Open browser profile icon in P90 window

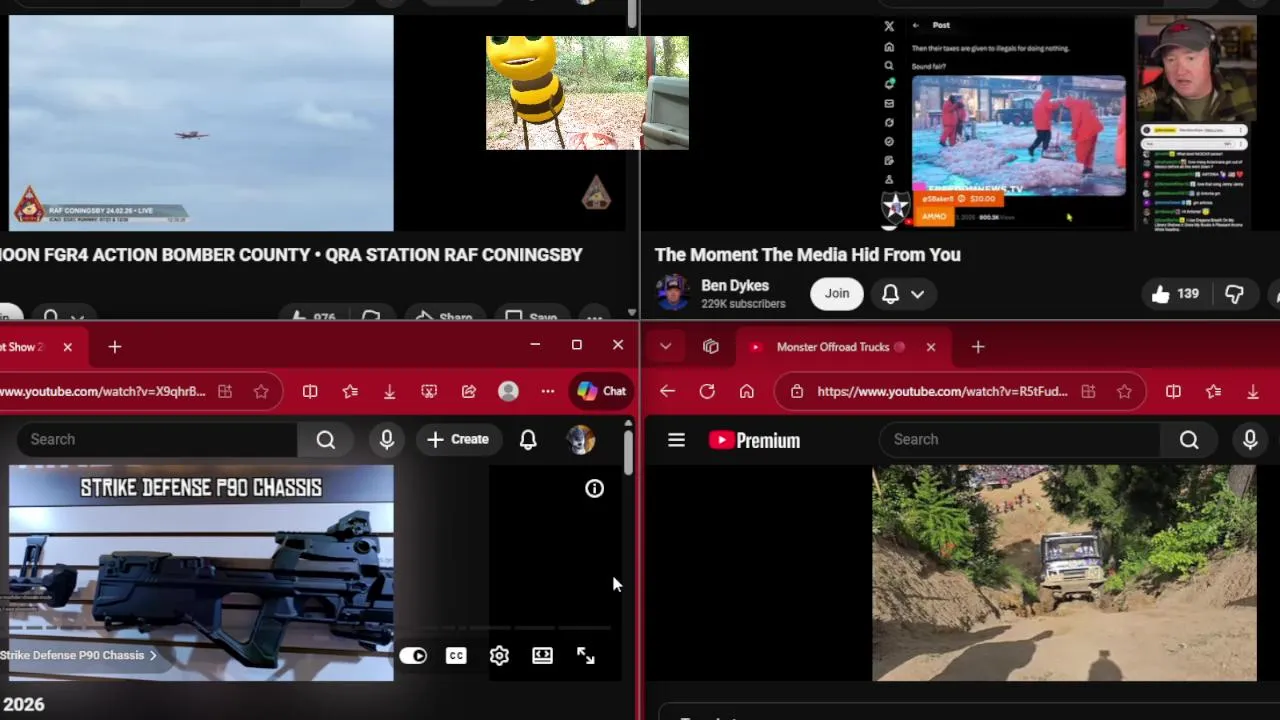[x=508, y=391]
